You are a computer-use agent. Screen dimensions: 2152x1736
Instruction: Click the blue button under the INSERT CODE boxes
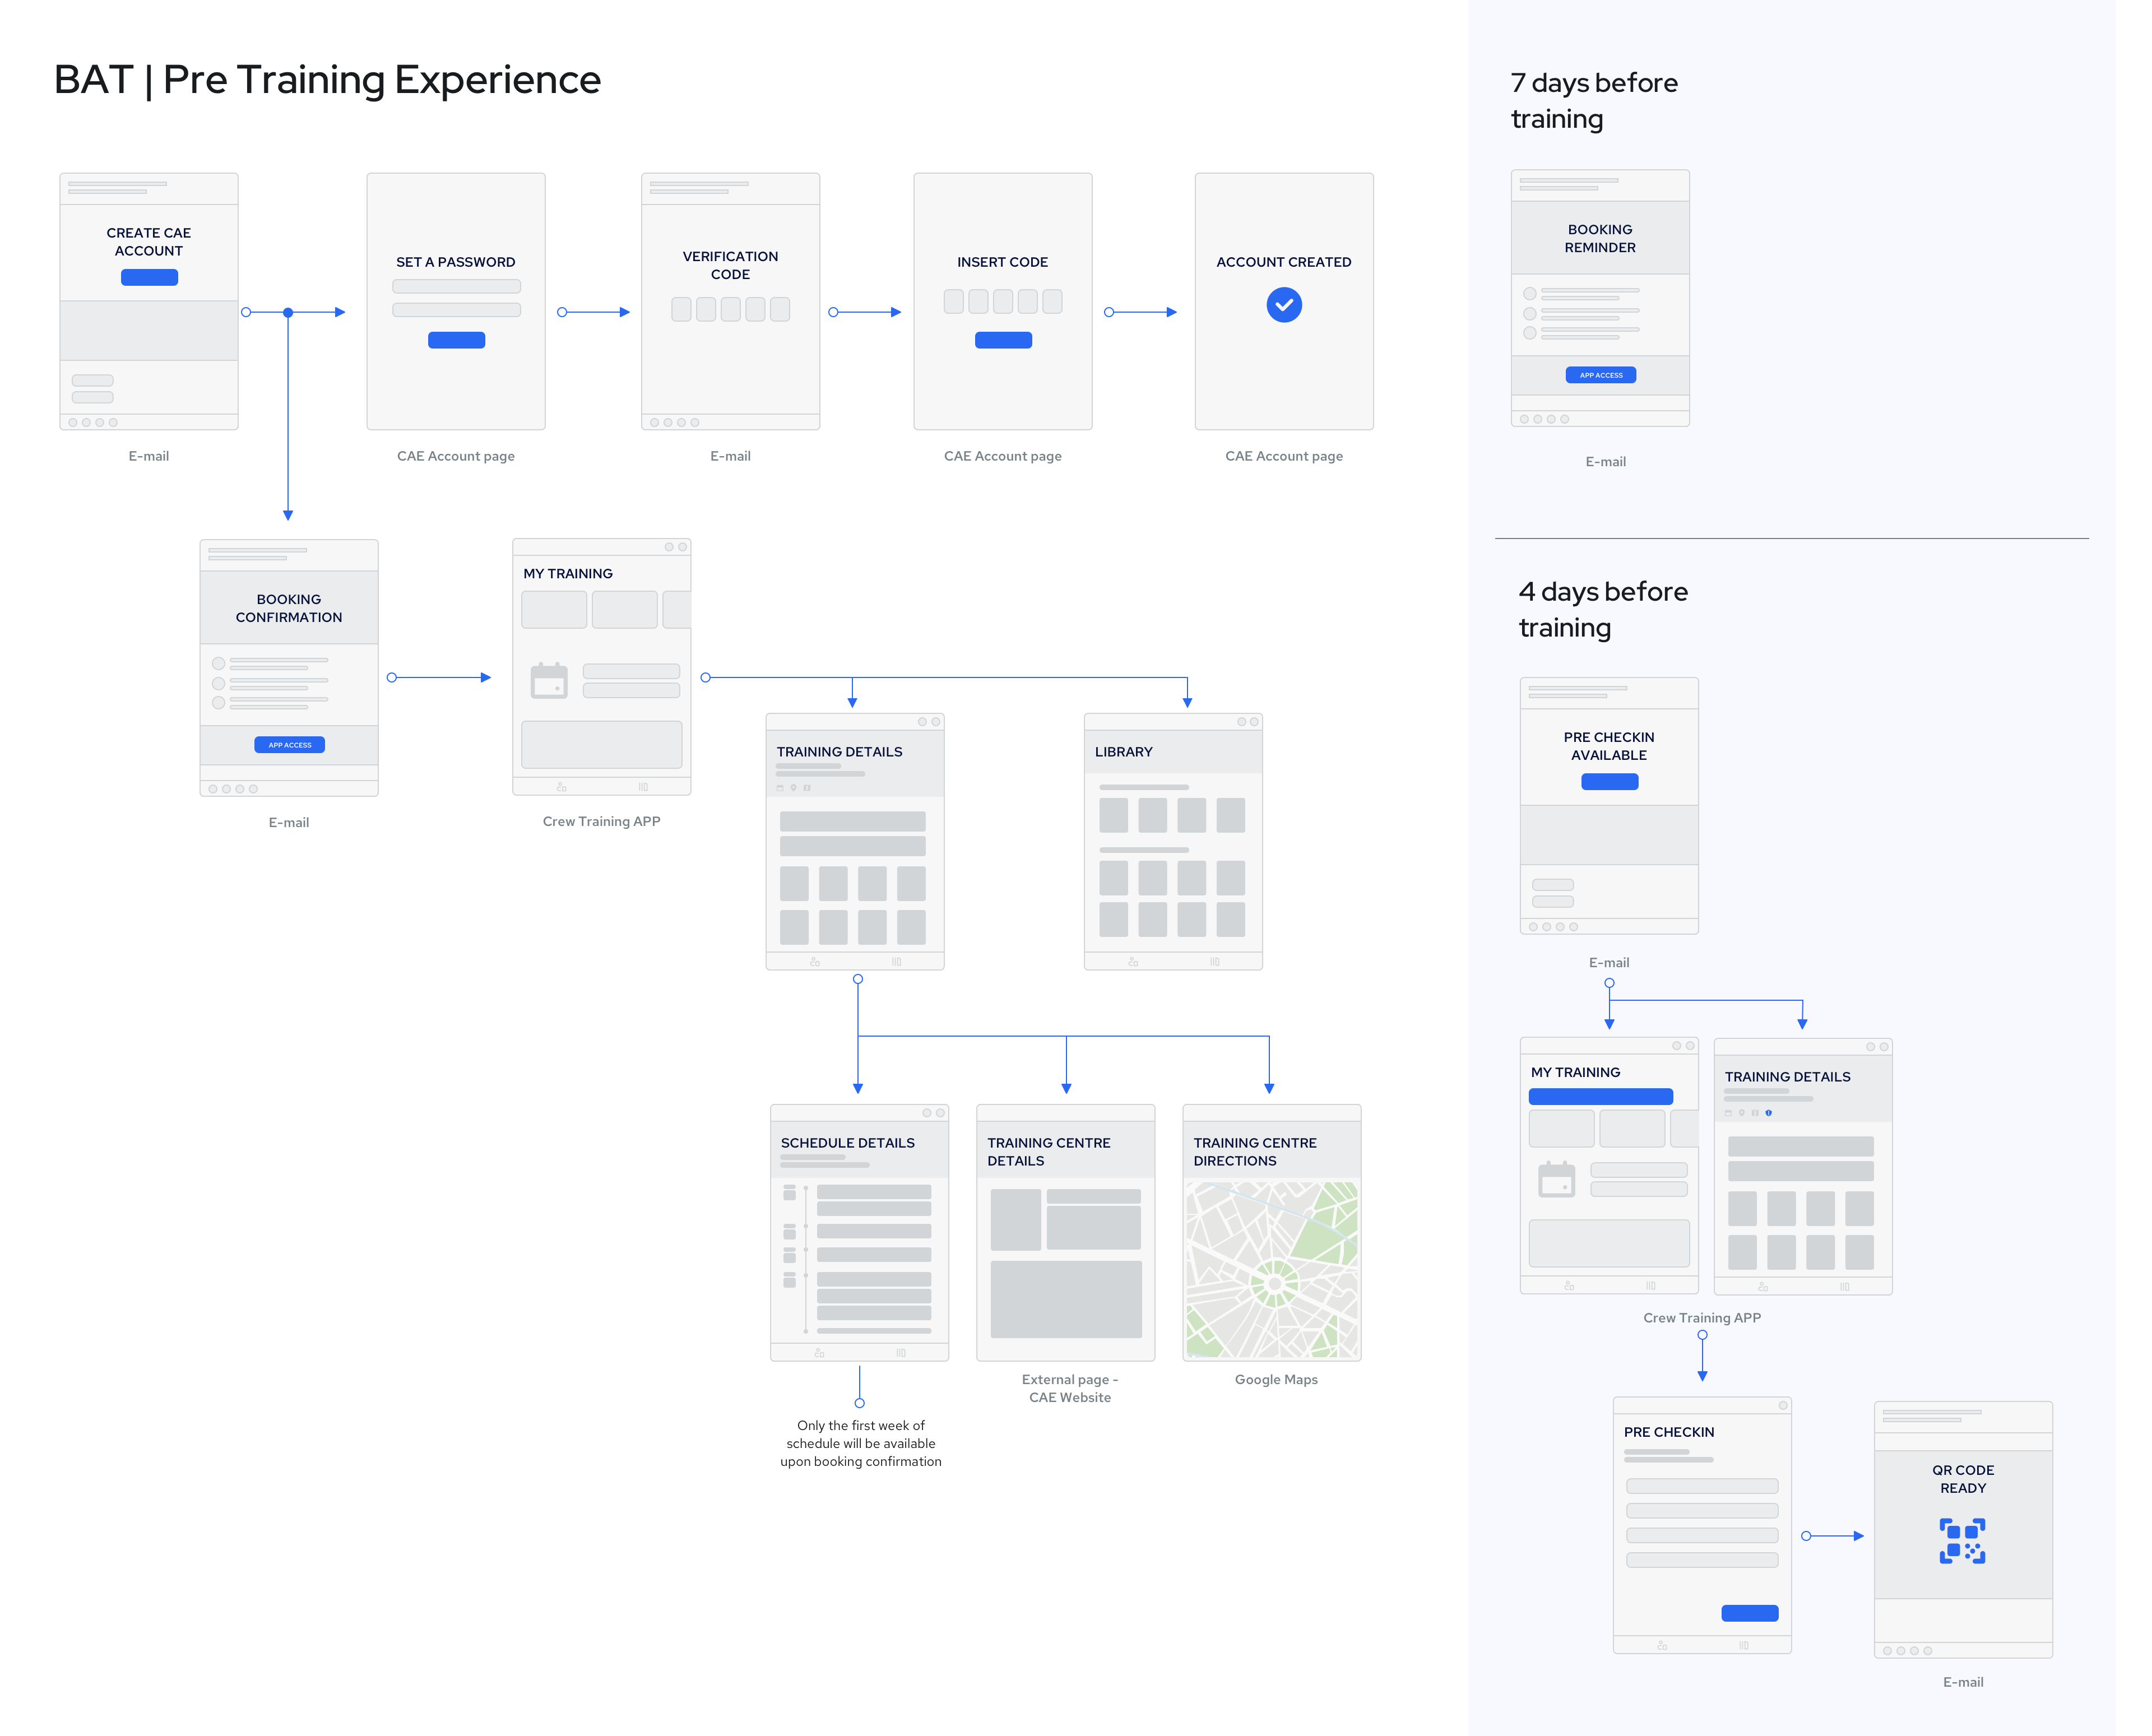point(1003,340)
